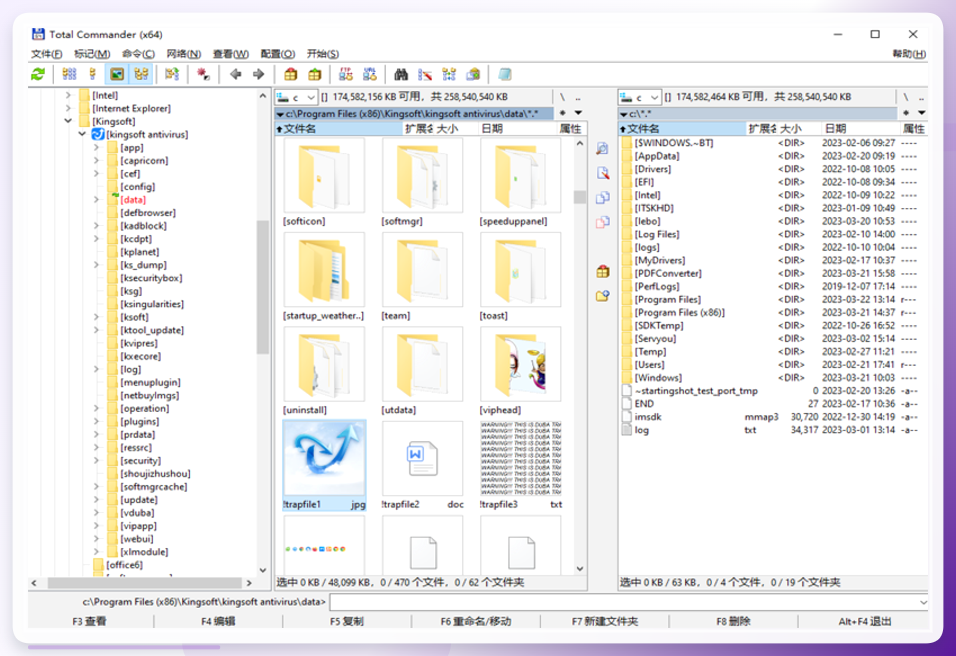Select the !trapfile1 jpg thumbnail
The width and height of the screenshot is (956, 656).
(324, 465)
